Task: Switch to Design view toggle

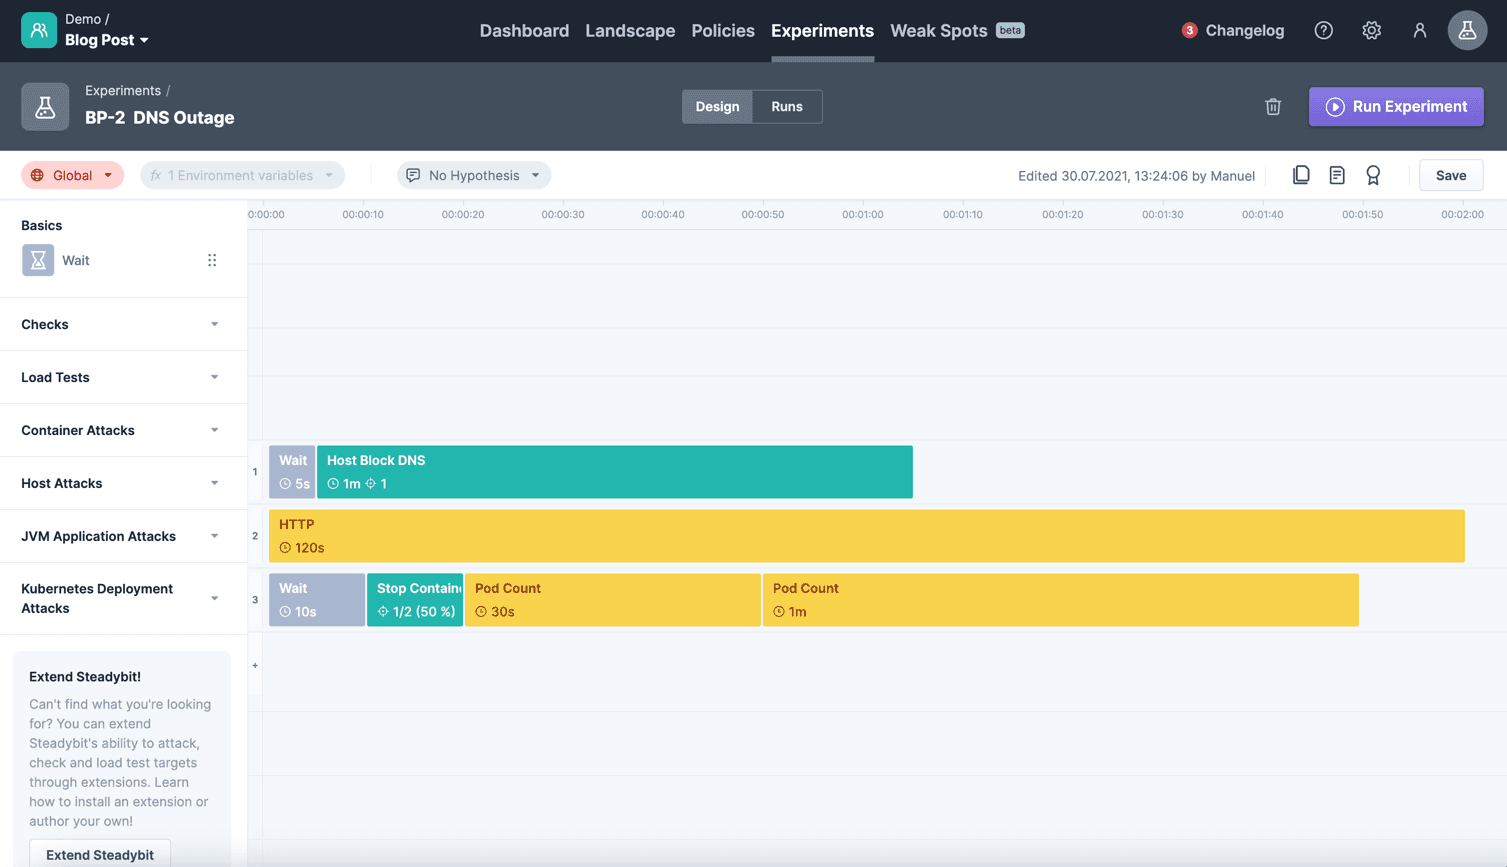Action: [717, 107]
